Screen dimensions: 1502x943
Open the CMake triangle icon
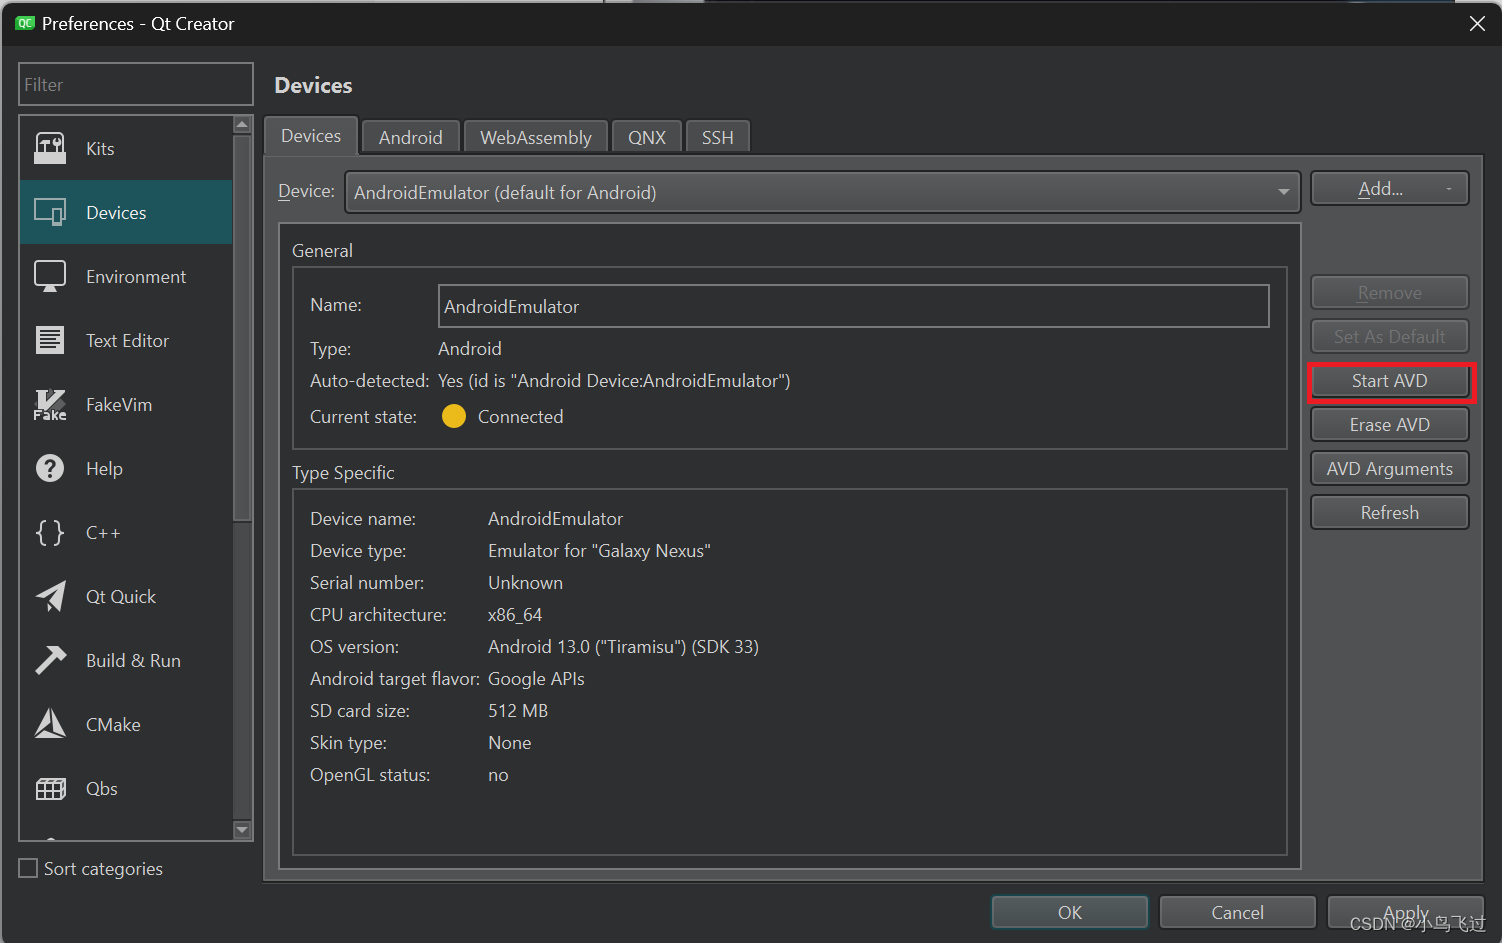point(50,724)
